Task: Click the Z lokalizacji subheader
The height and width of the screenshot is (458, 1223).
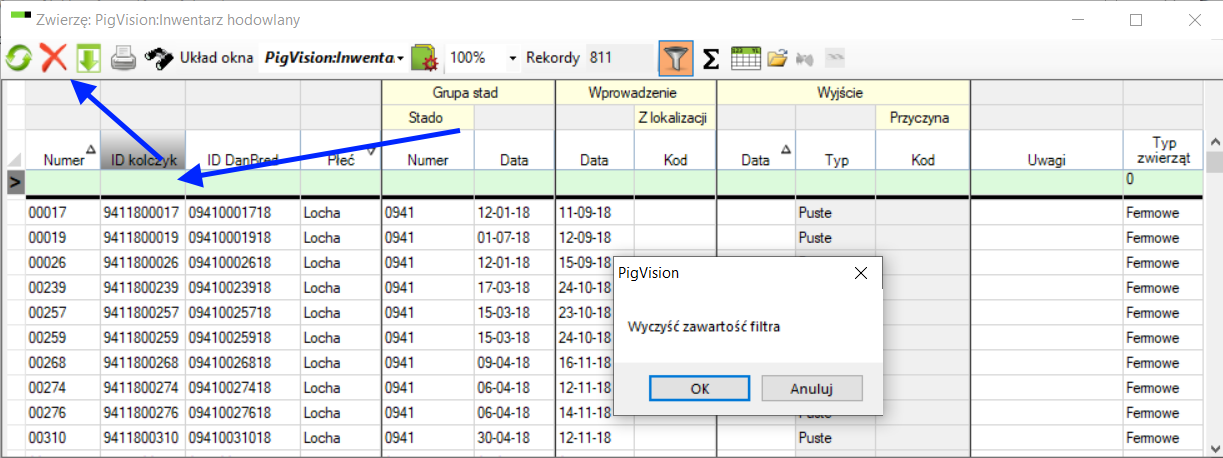Action: pos(674,118)
